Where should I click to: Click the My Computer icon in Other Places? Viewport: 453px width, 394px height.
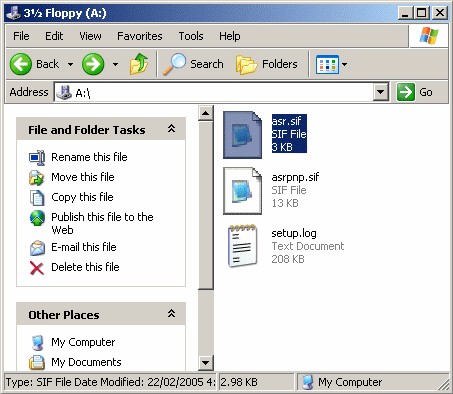coord(37,343)
